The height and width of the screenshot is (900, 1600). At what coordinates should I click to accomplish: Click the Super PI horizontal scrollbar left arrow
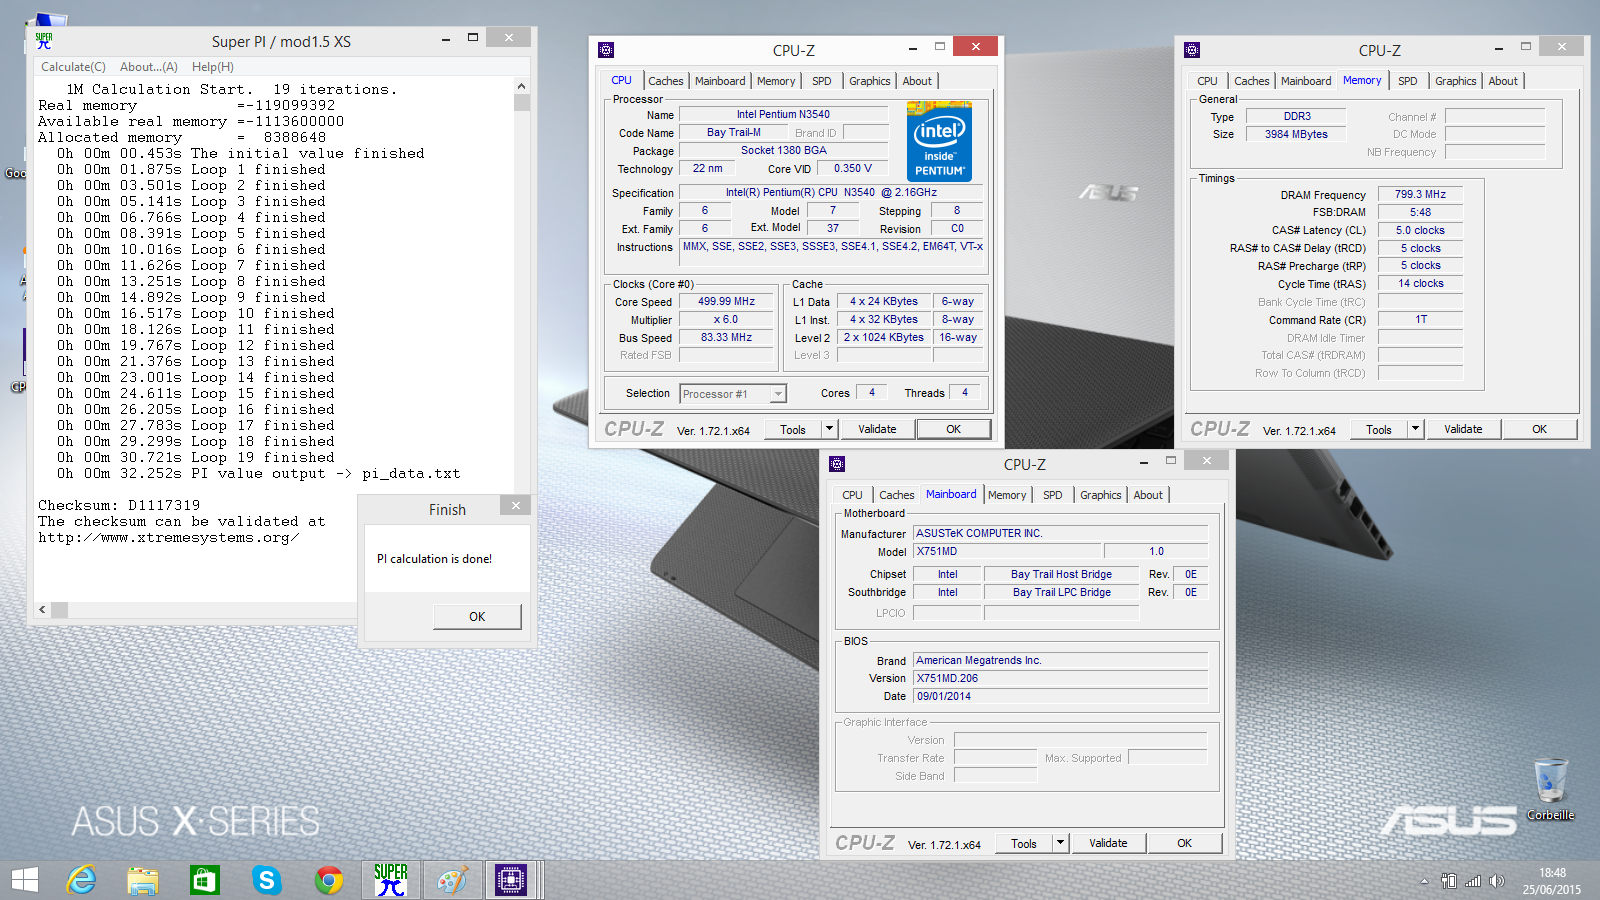[x=42, y=609]
